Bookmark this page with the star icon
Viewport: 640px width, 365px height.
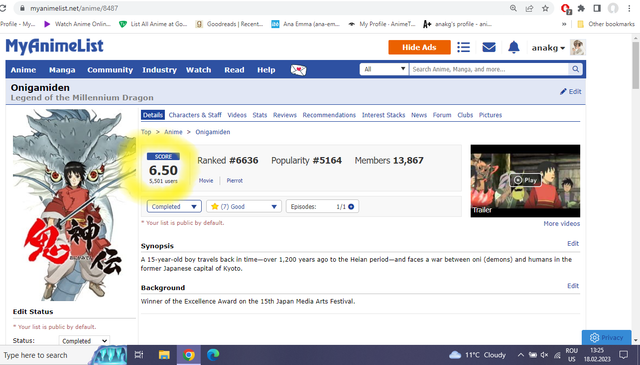coord(545,8)
